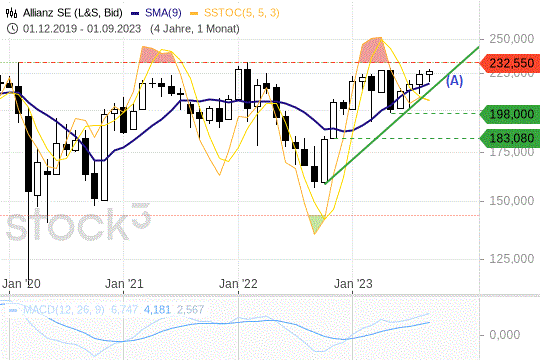Select the SMA(9) legend label

163,13
